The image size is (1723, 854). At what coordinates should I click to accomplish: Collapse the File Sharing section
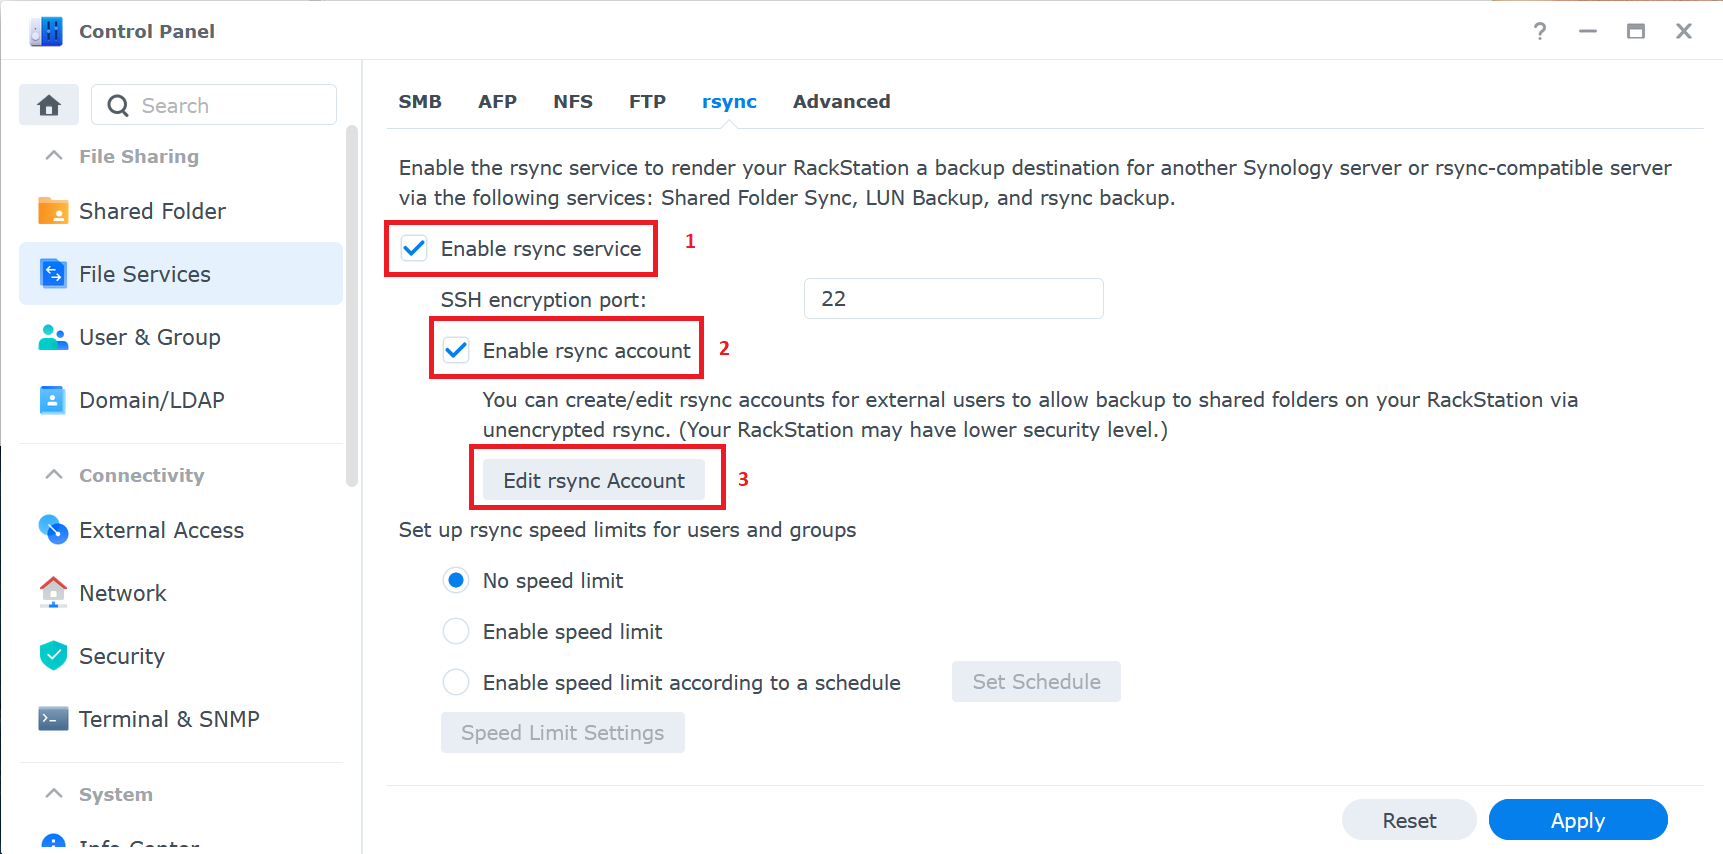click(54, 156)
